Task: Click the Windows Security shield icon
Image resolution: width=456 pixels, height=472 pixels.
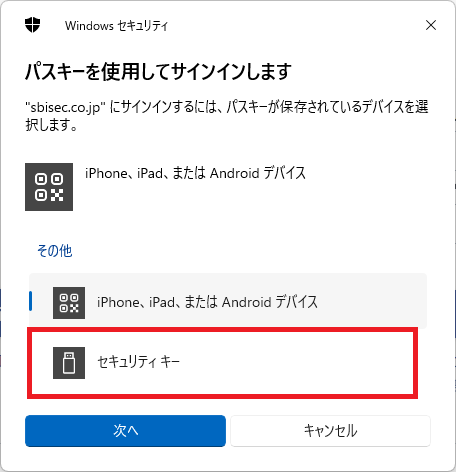Action: [32, 25]
